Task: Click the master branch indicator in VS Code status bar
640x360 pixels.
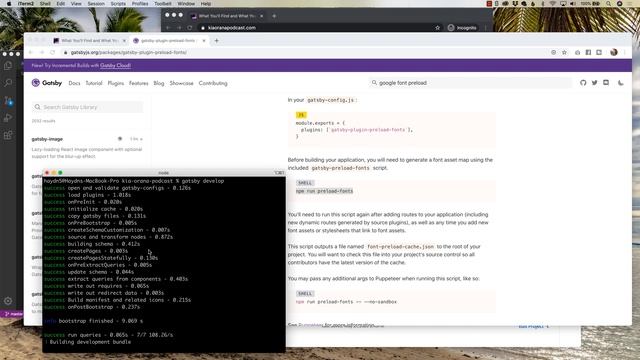Action: point(13,314)
